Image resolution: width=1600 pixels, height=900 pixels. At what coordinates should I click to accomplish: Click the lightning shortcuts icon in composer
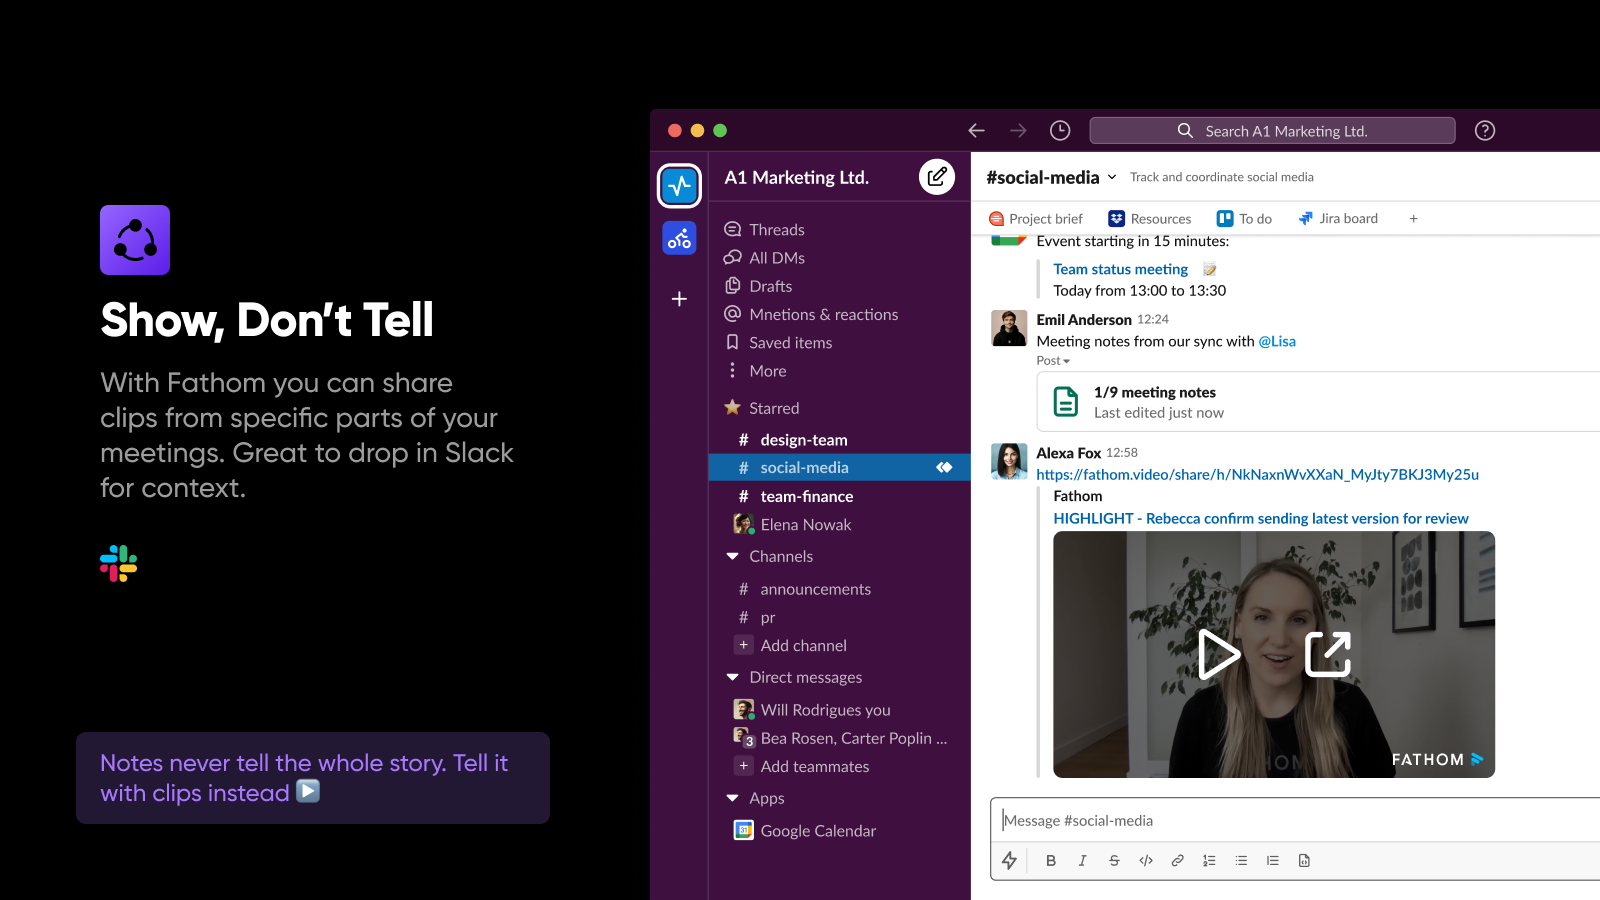tap(1011, 860)
